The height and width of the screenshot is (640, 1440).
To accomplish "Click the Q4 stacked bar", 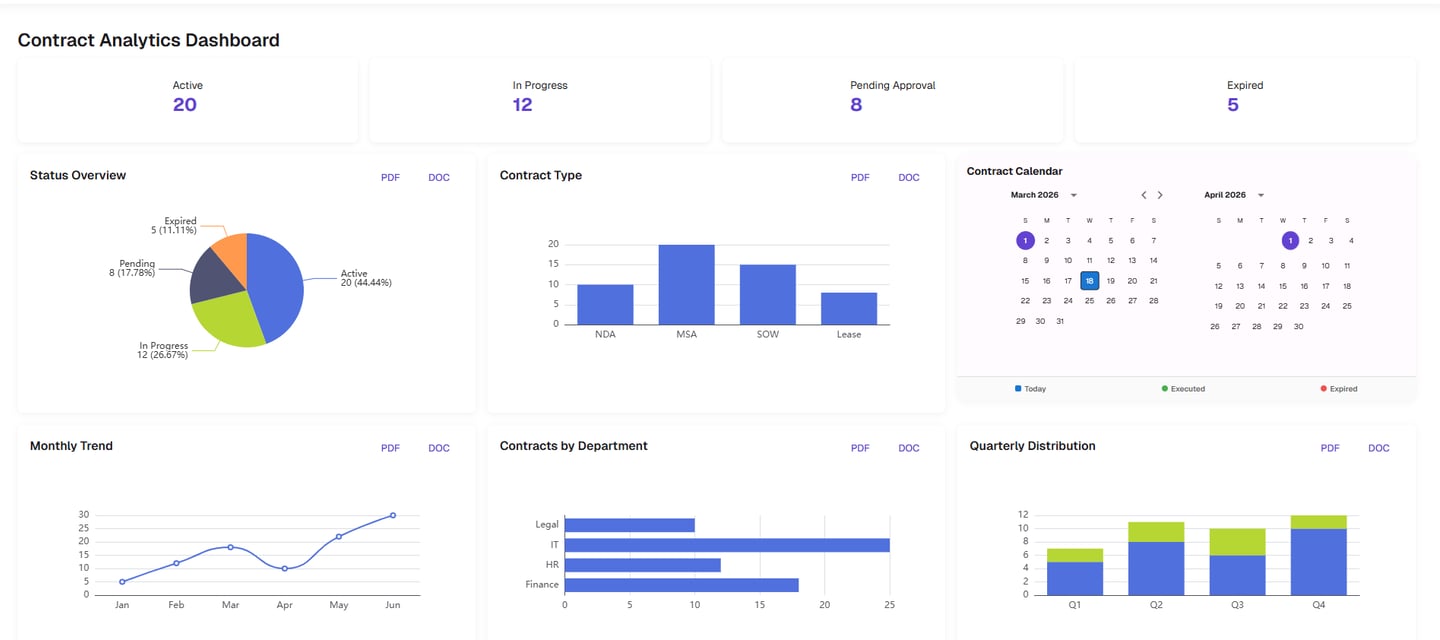I will tap(1319, 555).
